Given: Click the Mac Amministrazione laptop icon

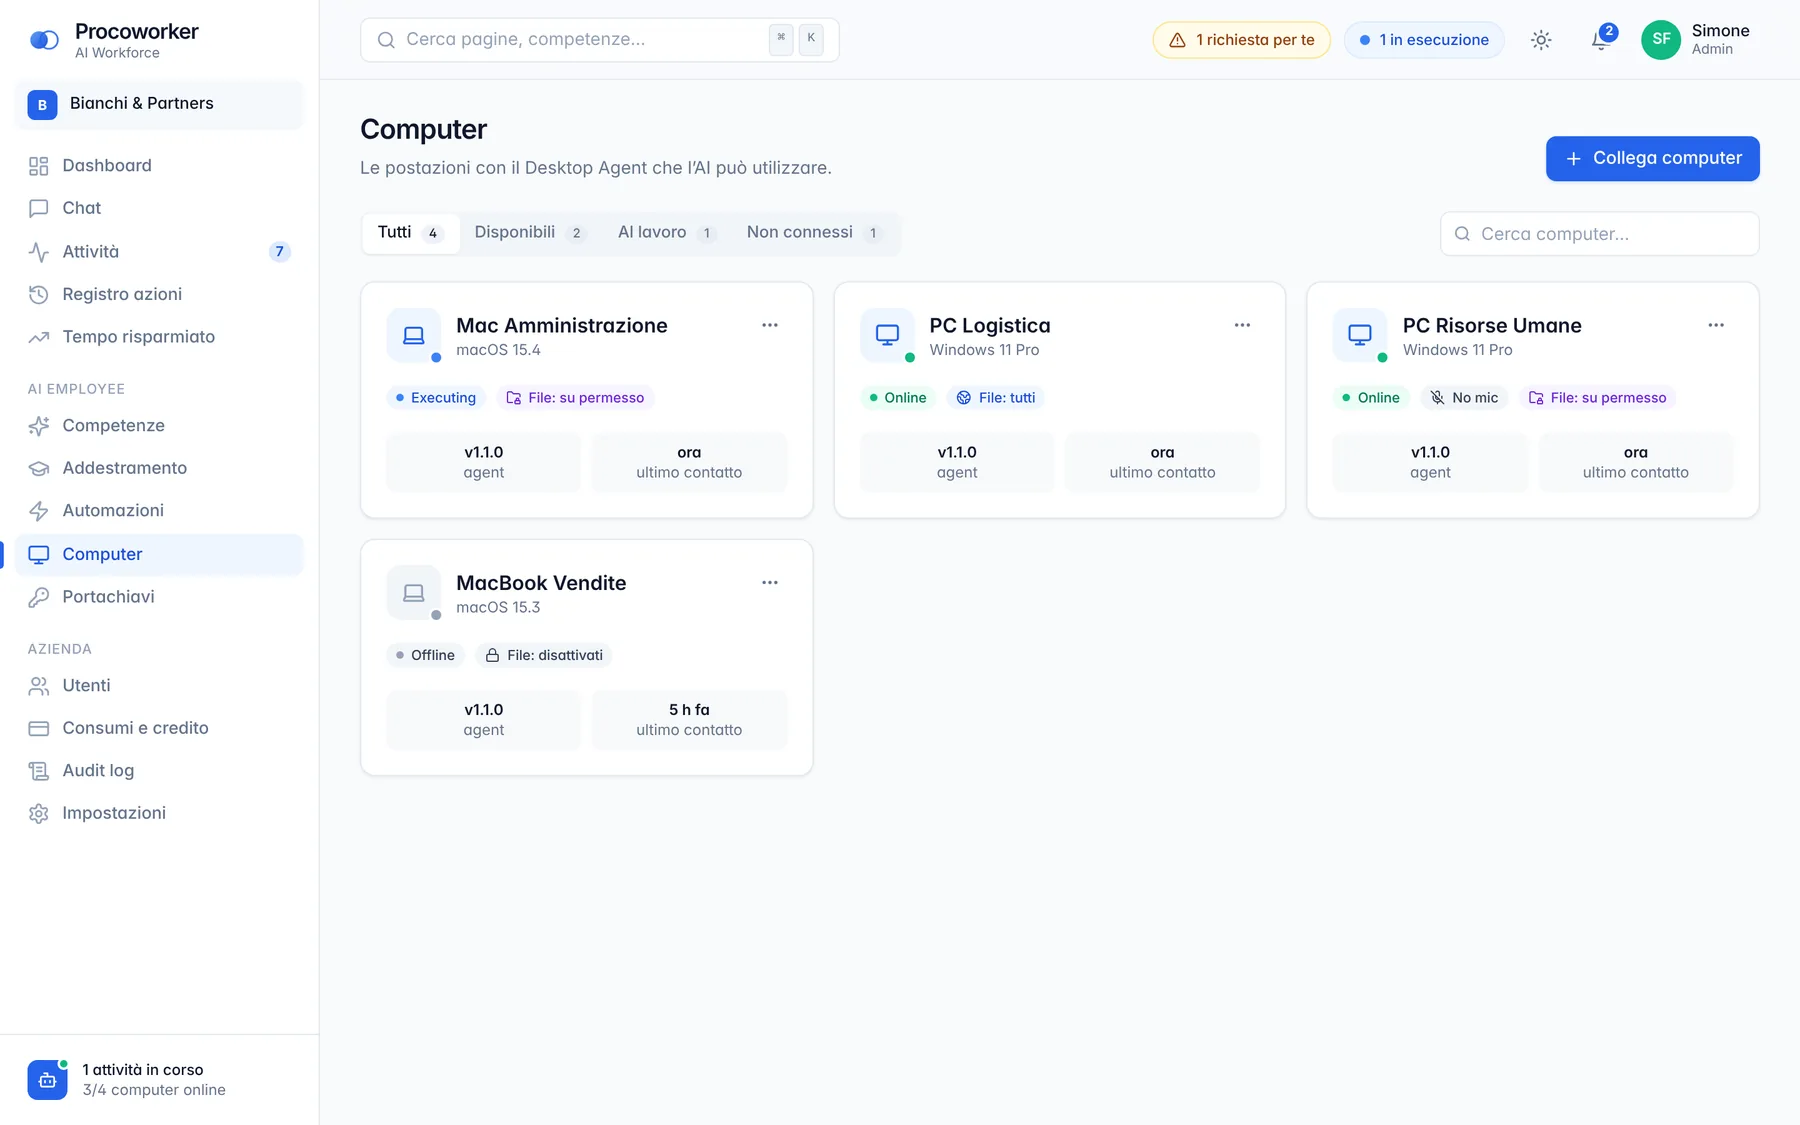Looking at the screenshot, I should click(413, 335).
